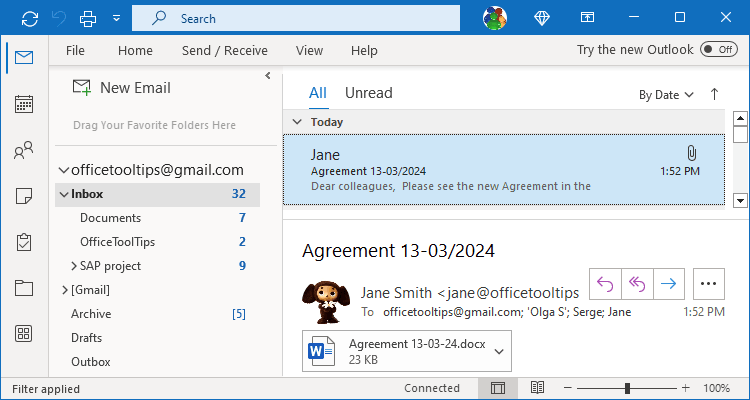Reverse sort order with the up arrow

tap(714, 94)
